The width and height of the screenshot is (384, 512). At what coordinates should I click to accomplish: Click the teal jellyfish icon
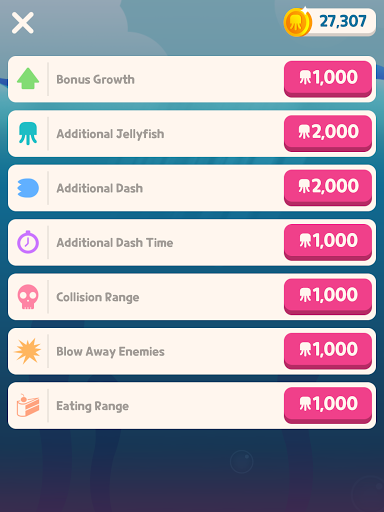(x=28, y=133)
